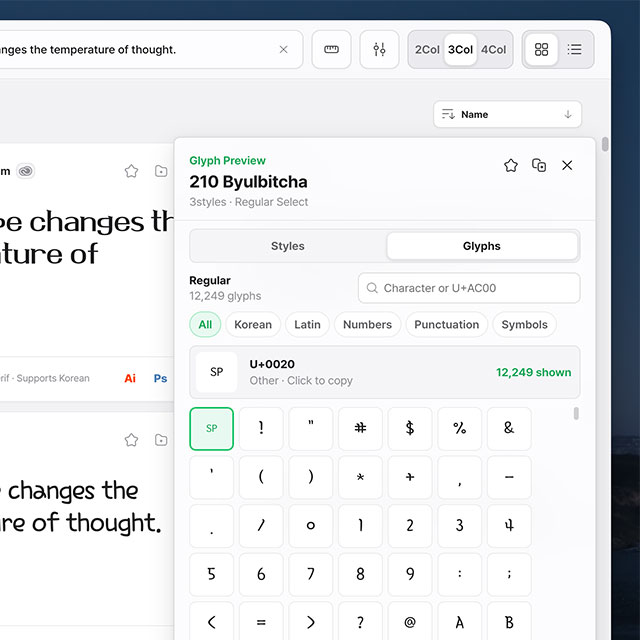Click the '3styles · Regular Select' text
This screenshot has width=640, height=640.
tap(249, 202)
